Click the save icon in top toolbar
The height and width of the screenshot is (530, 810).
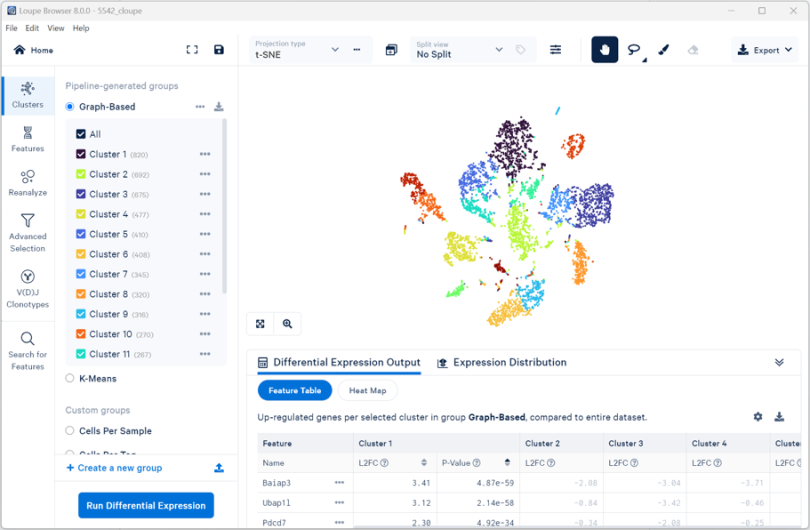click(x=219, y=50)
